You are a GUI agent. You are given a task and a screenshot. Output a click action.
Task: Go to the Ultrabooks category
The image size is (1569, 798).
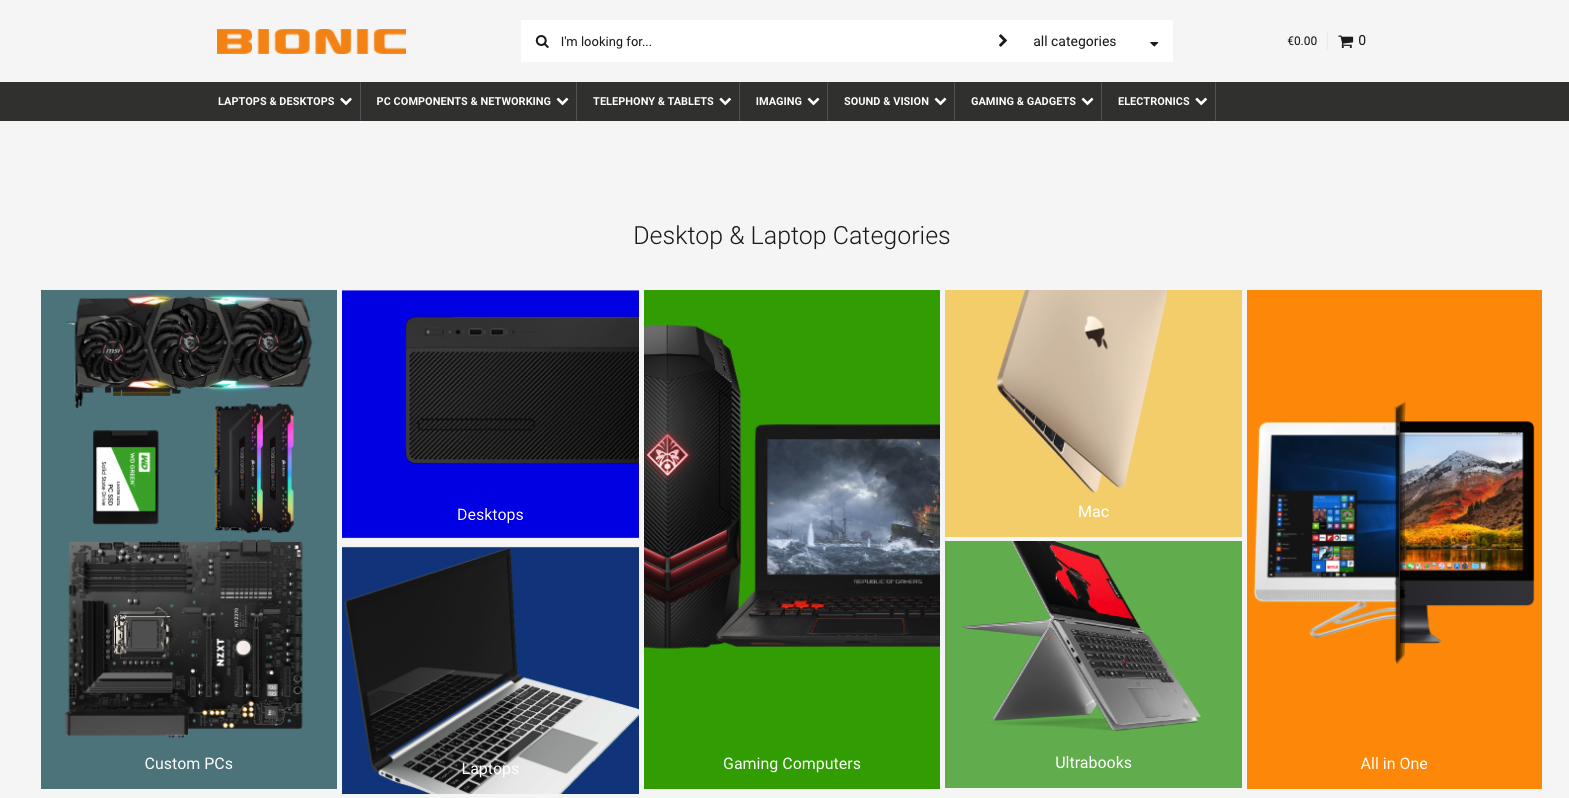point(1093,664)
